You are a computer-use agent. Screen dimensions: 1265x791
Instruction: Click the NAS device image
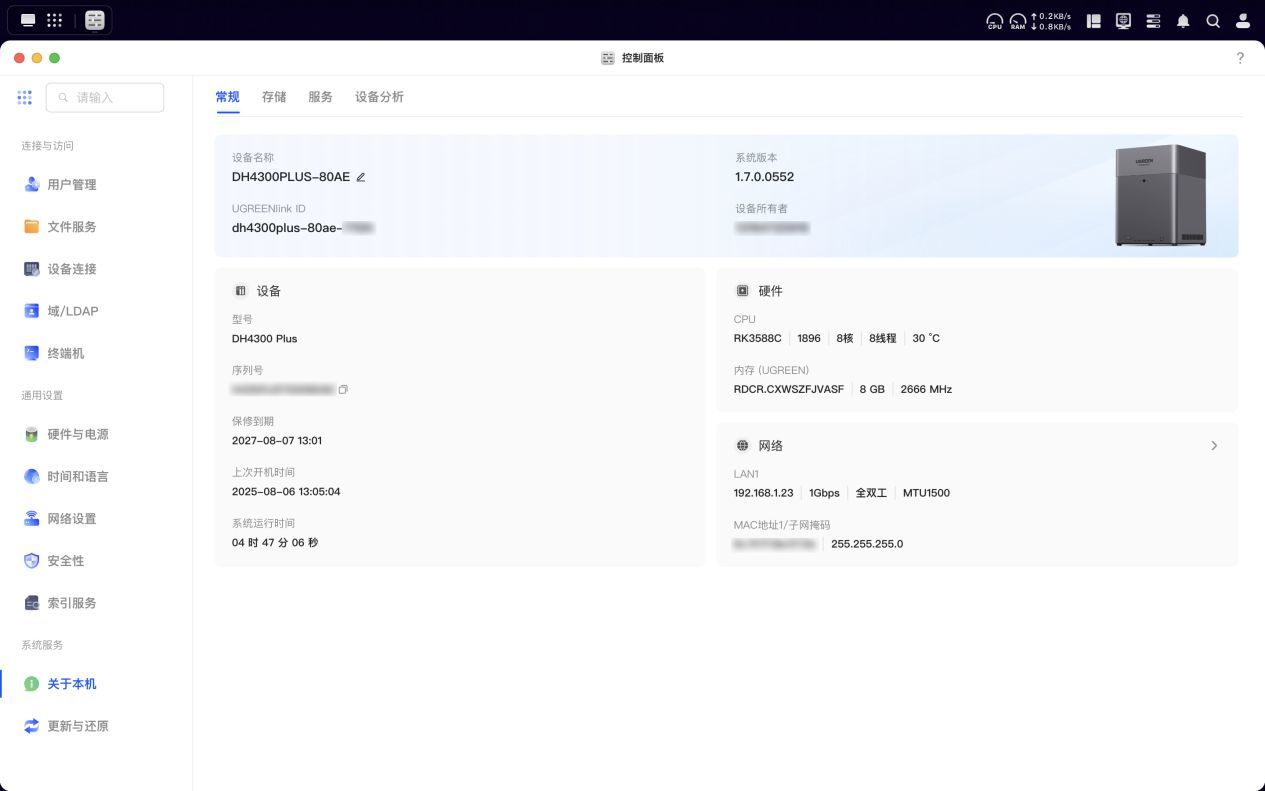point(1161,195)
